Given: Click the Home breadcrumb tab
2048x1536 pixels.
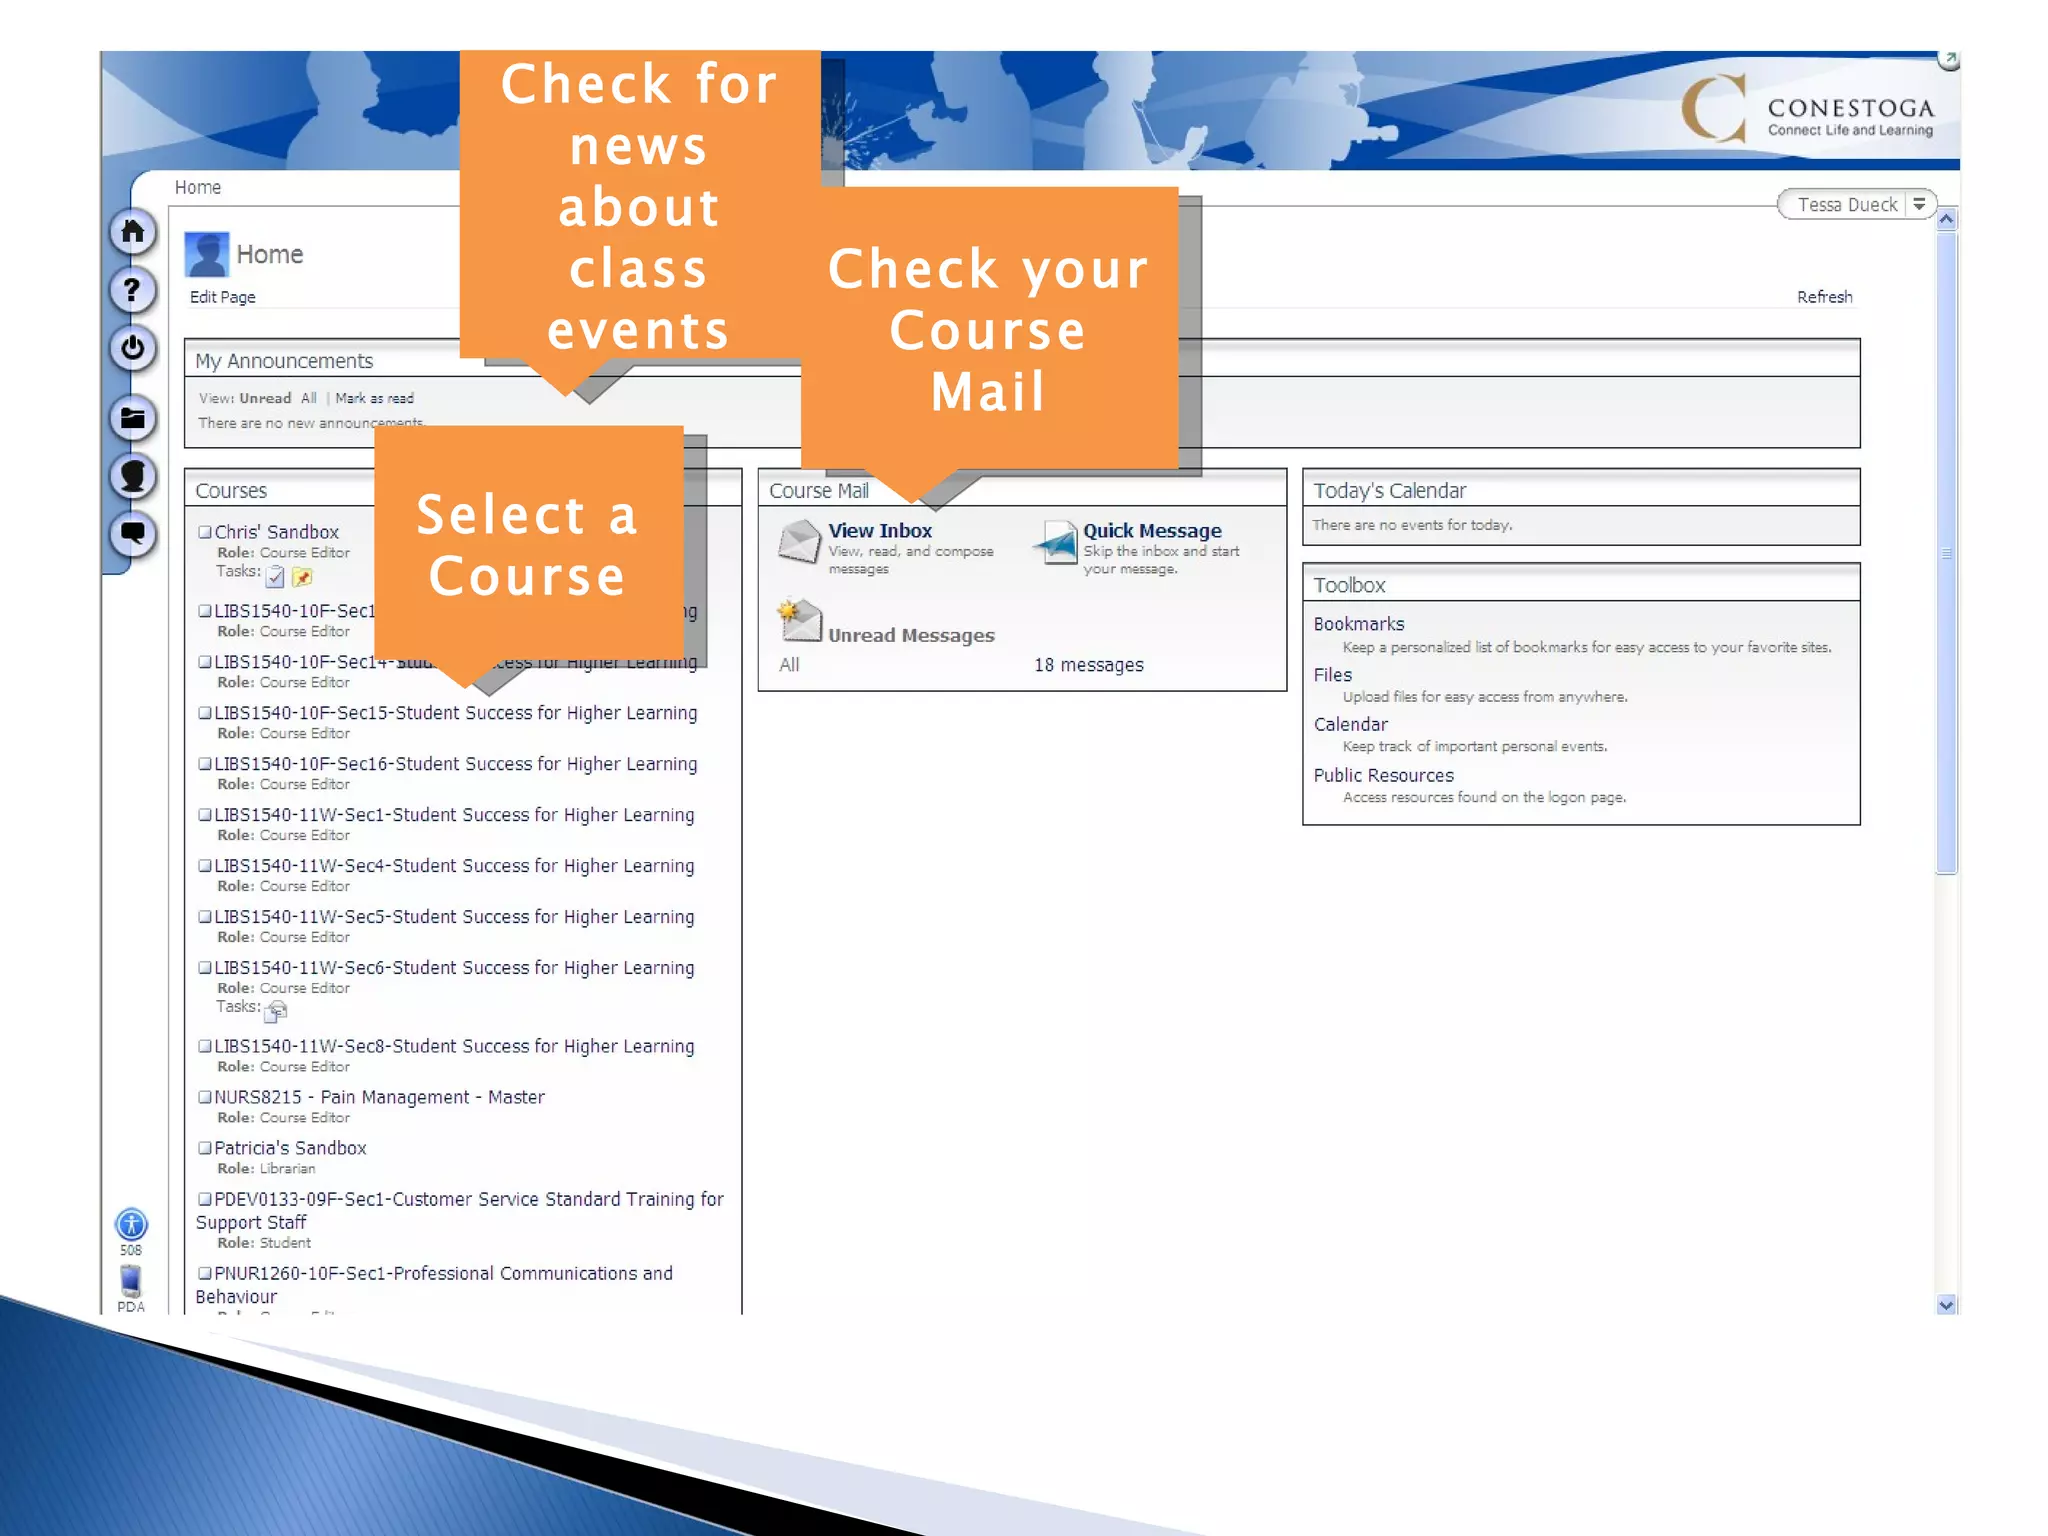Looking at the screenshot, I should (x=198, y=187).
